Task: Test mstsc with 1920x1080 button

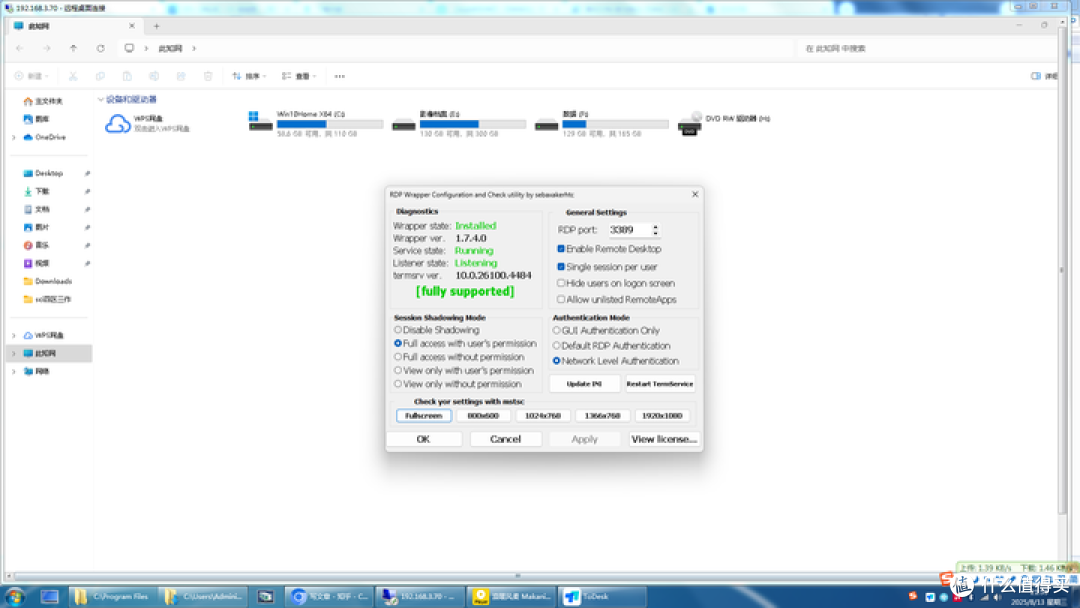Action: point(662,415)
